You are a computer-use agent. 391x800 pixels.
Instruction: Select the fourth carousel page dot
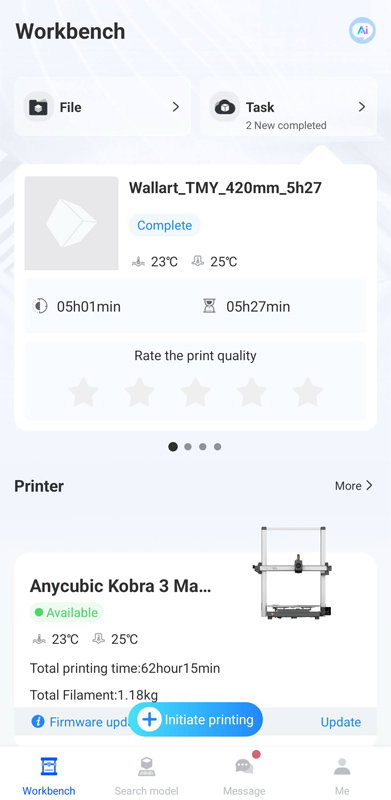click(217, 447)
